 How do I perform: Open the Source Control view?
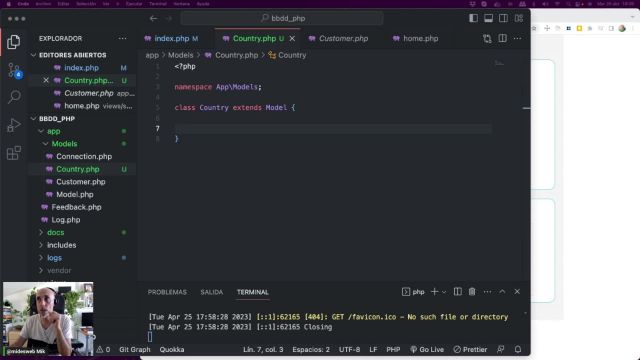point(14,70)
